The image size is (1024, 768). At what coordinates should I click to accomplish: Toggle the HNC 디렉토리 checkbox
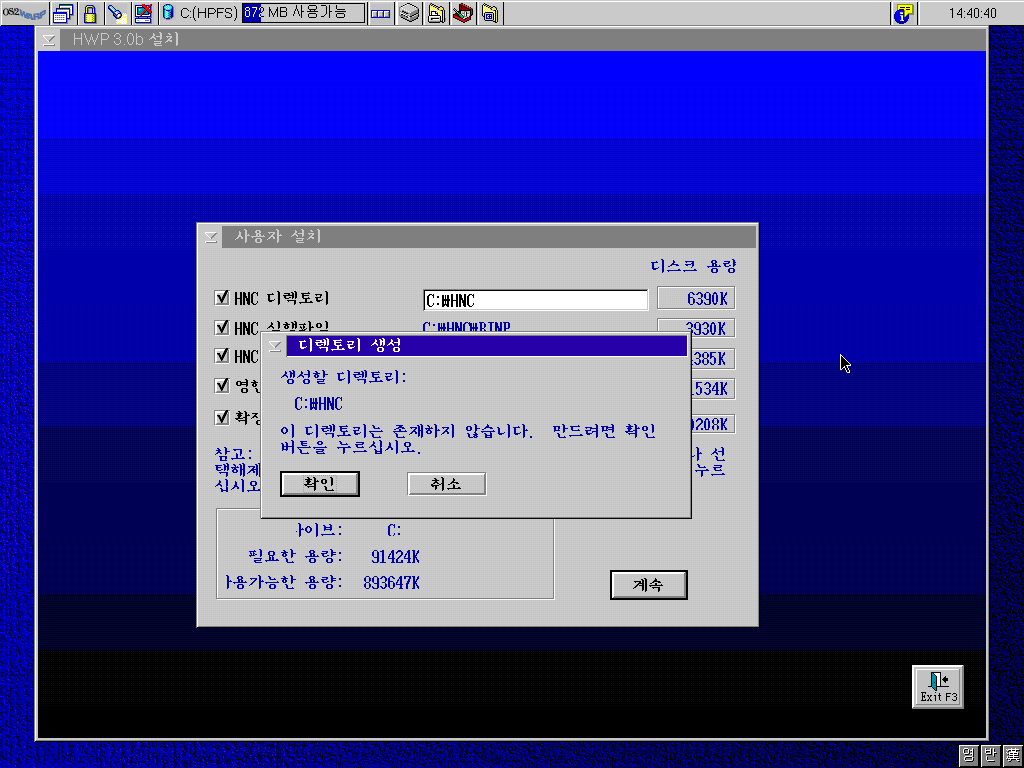(221, 298)
